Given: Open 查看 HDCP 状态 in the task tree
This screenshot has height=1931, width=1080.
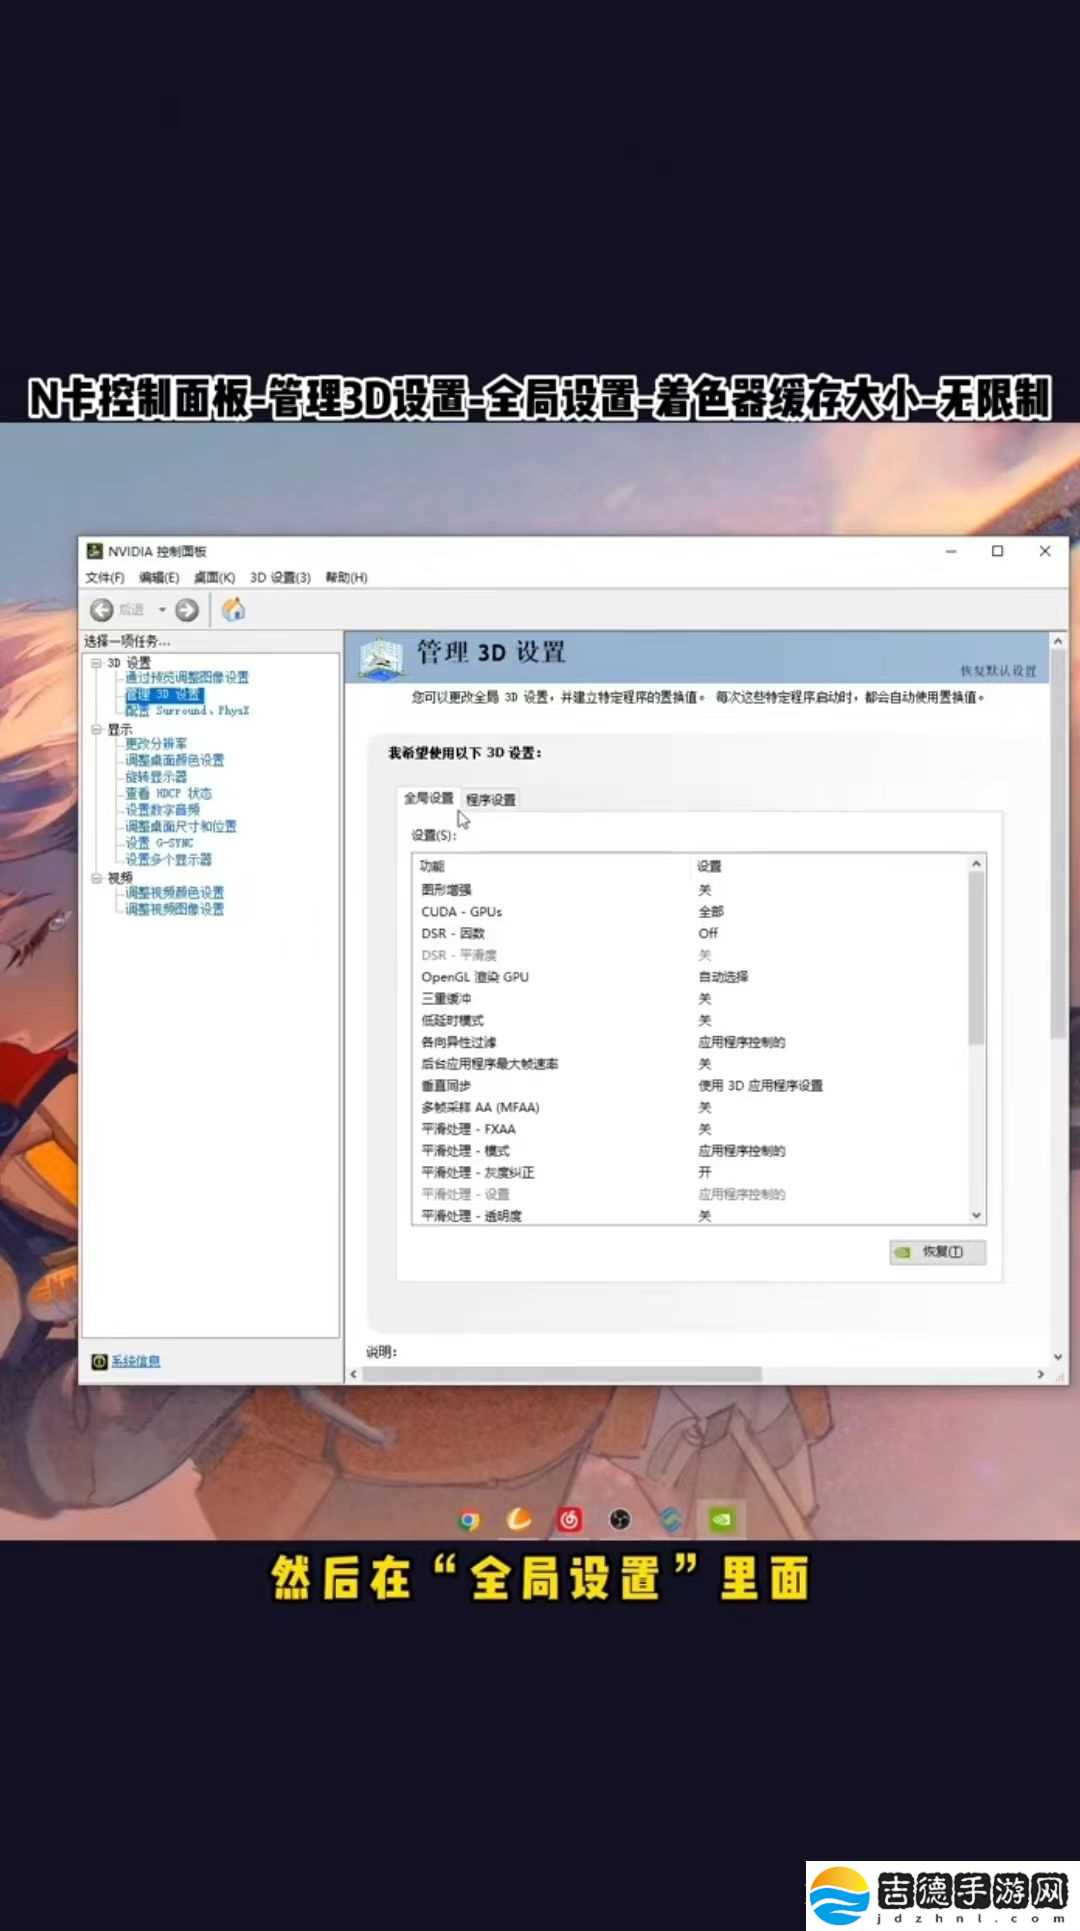Looking at the screenshot, I should tap(168, 793).
